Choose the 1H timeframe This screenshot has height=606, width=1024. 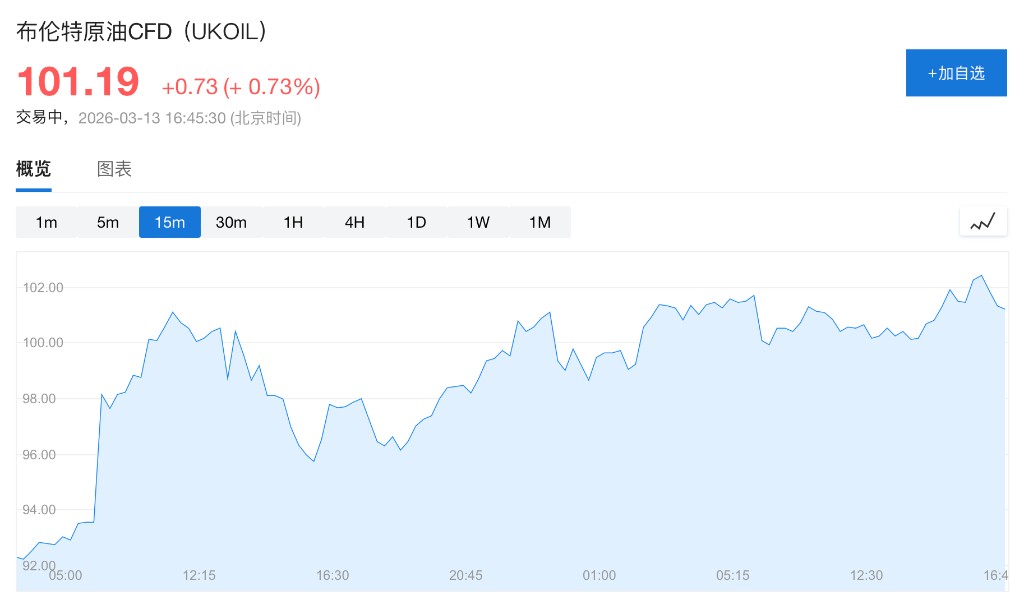pyautogui.click(x=293, y=222)
